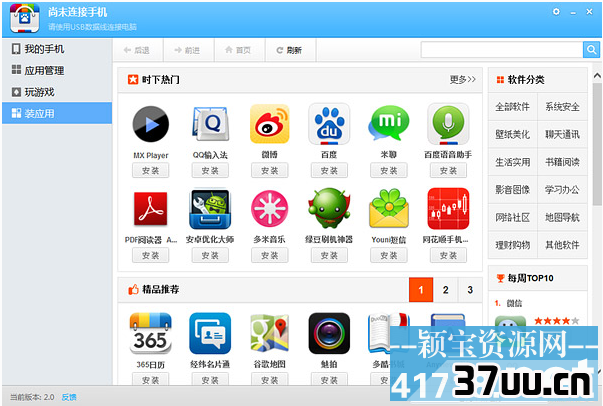Screen dimensions: 603x406
Task: Click the MX Player app icon
Action: [150, 124]
